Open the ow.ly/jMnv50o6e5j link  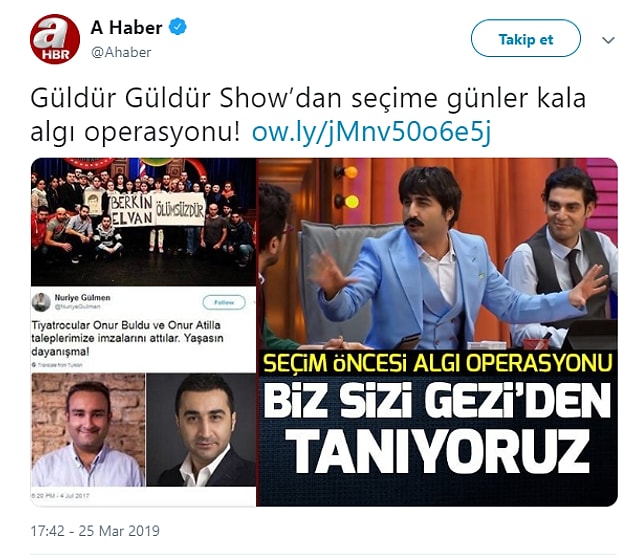point(371,132)
